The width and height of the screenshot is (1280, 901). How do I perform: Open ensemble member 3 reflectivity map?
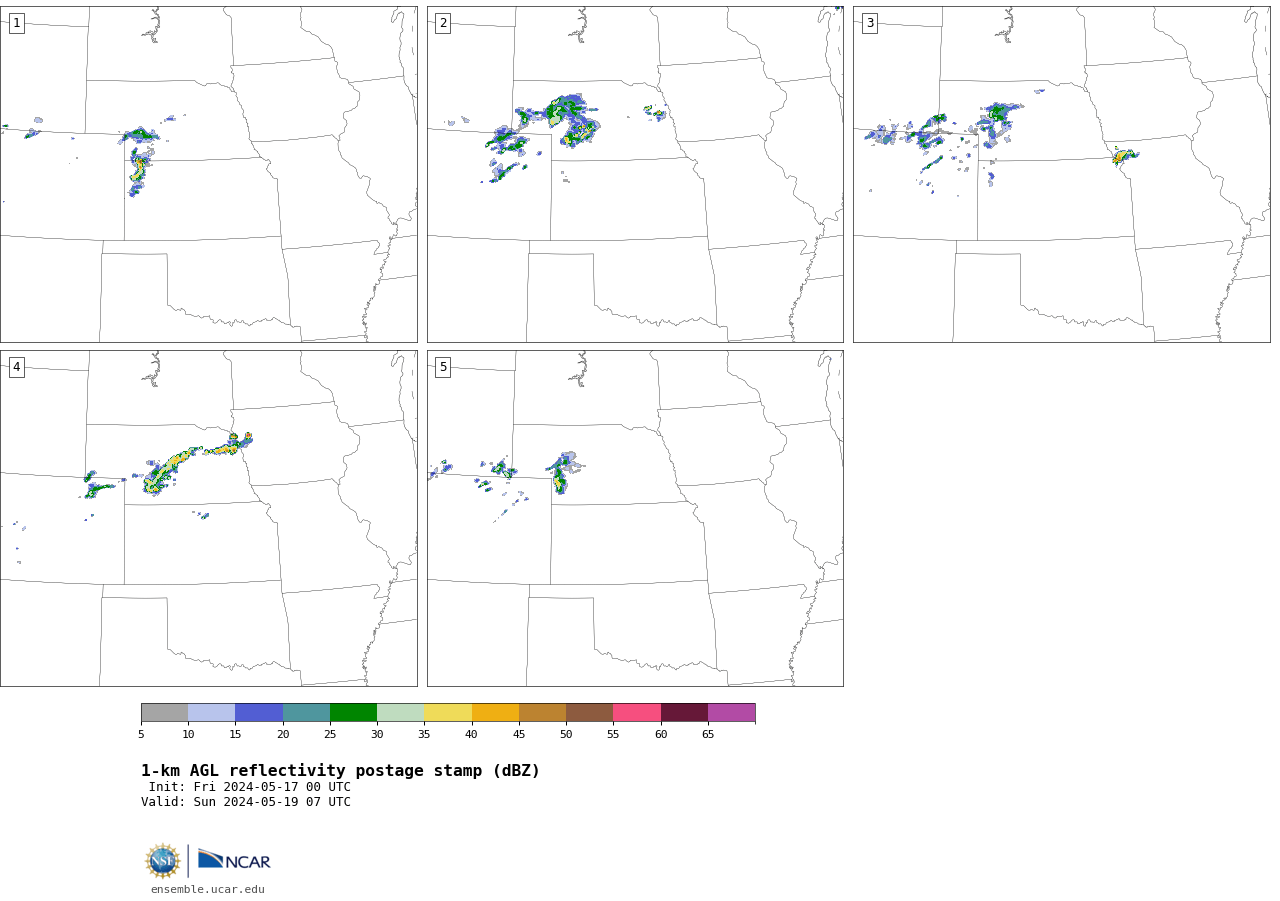click(x=1061, y=174)
